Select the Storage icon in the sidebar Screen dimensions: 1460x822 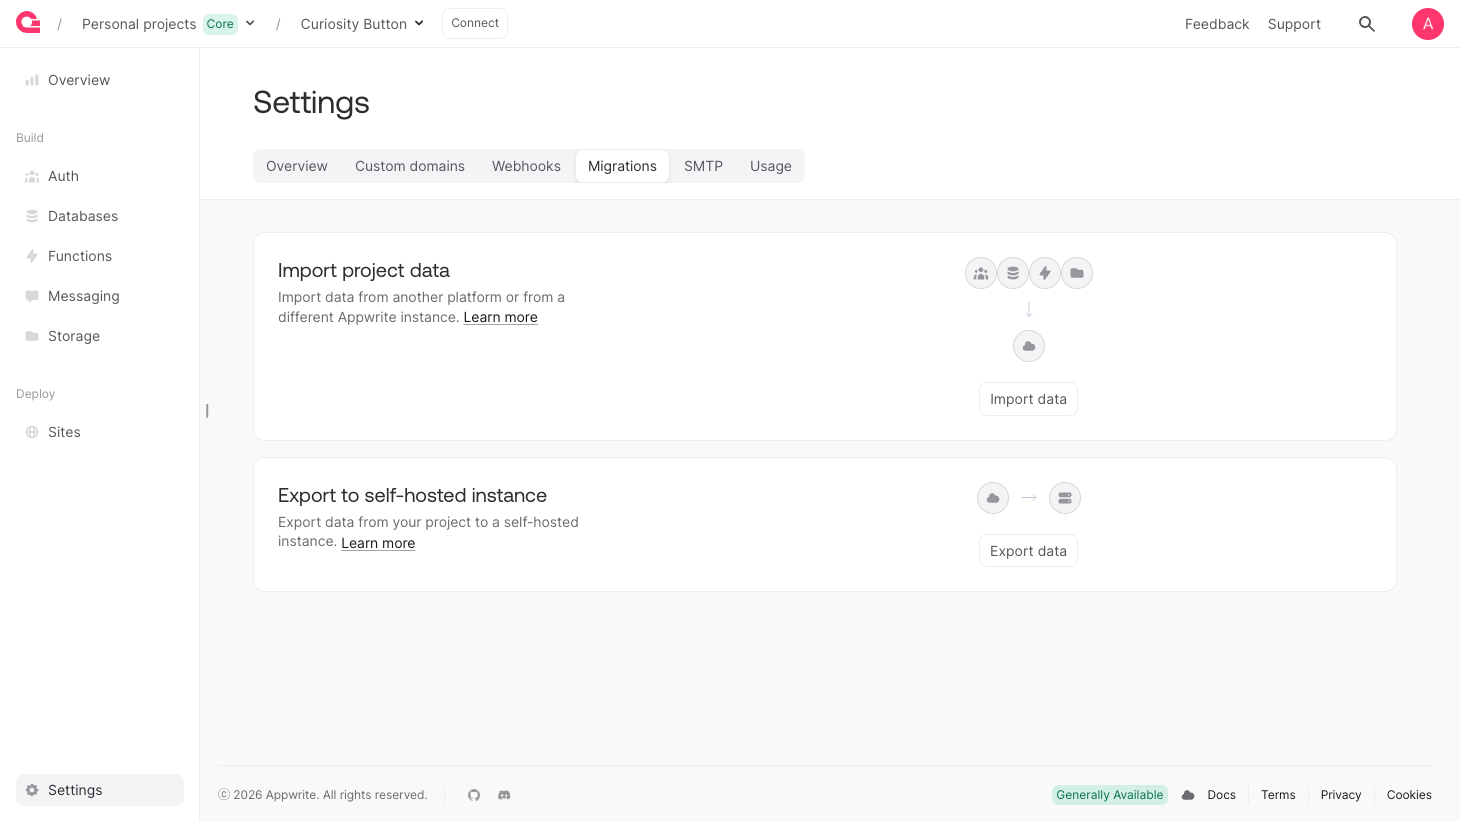pyautogui.click(x=31, y=336)
